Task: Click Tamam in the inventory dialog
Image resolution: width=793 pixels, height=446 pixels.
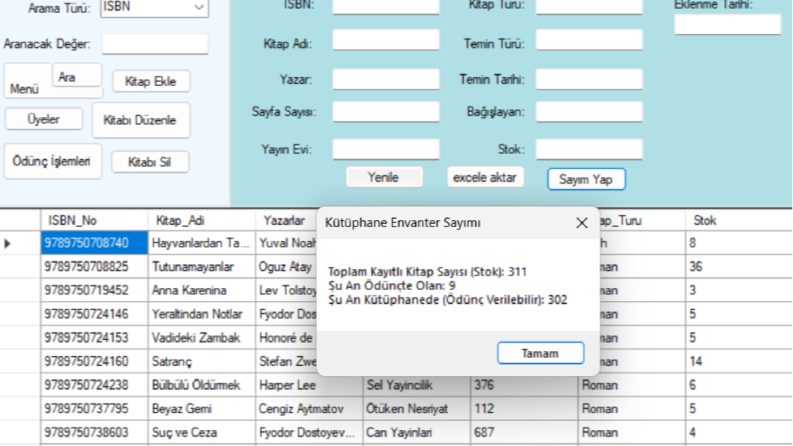Action: click(x=540, y=353)
